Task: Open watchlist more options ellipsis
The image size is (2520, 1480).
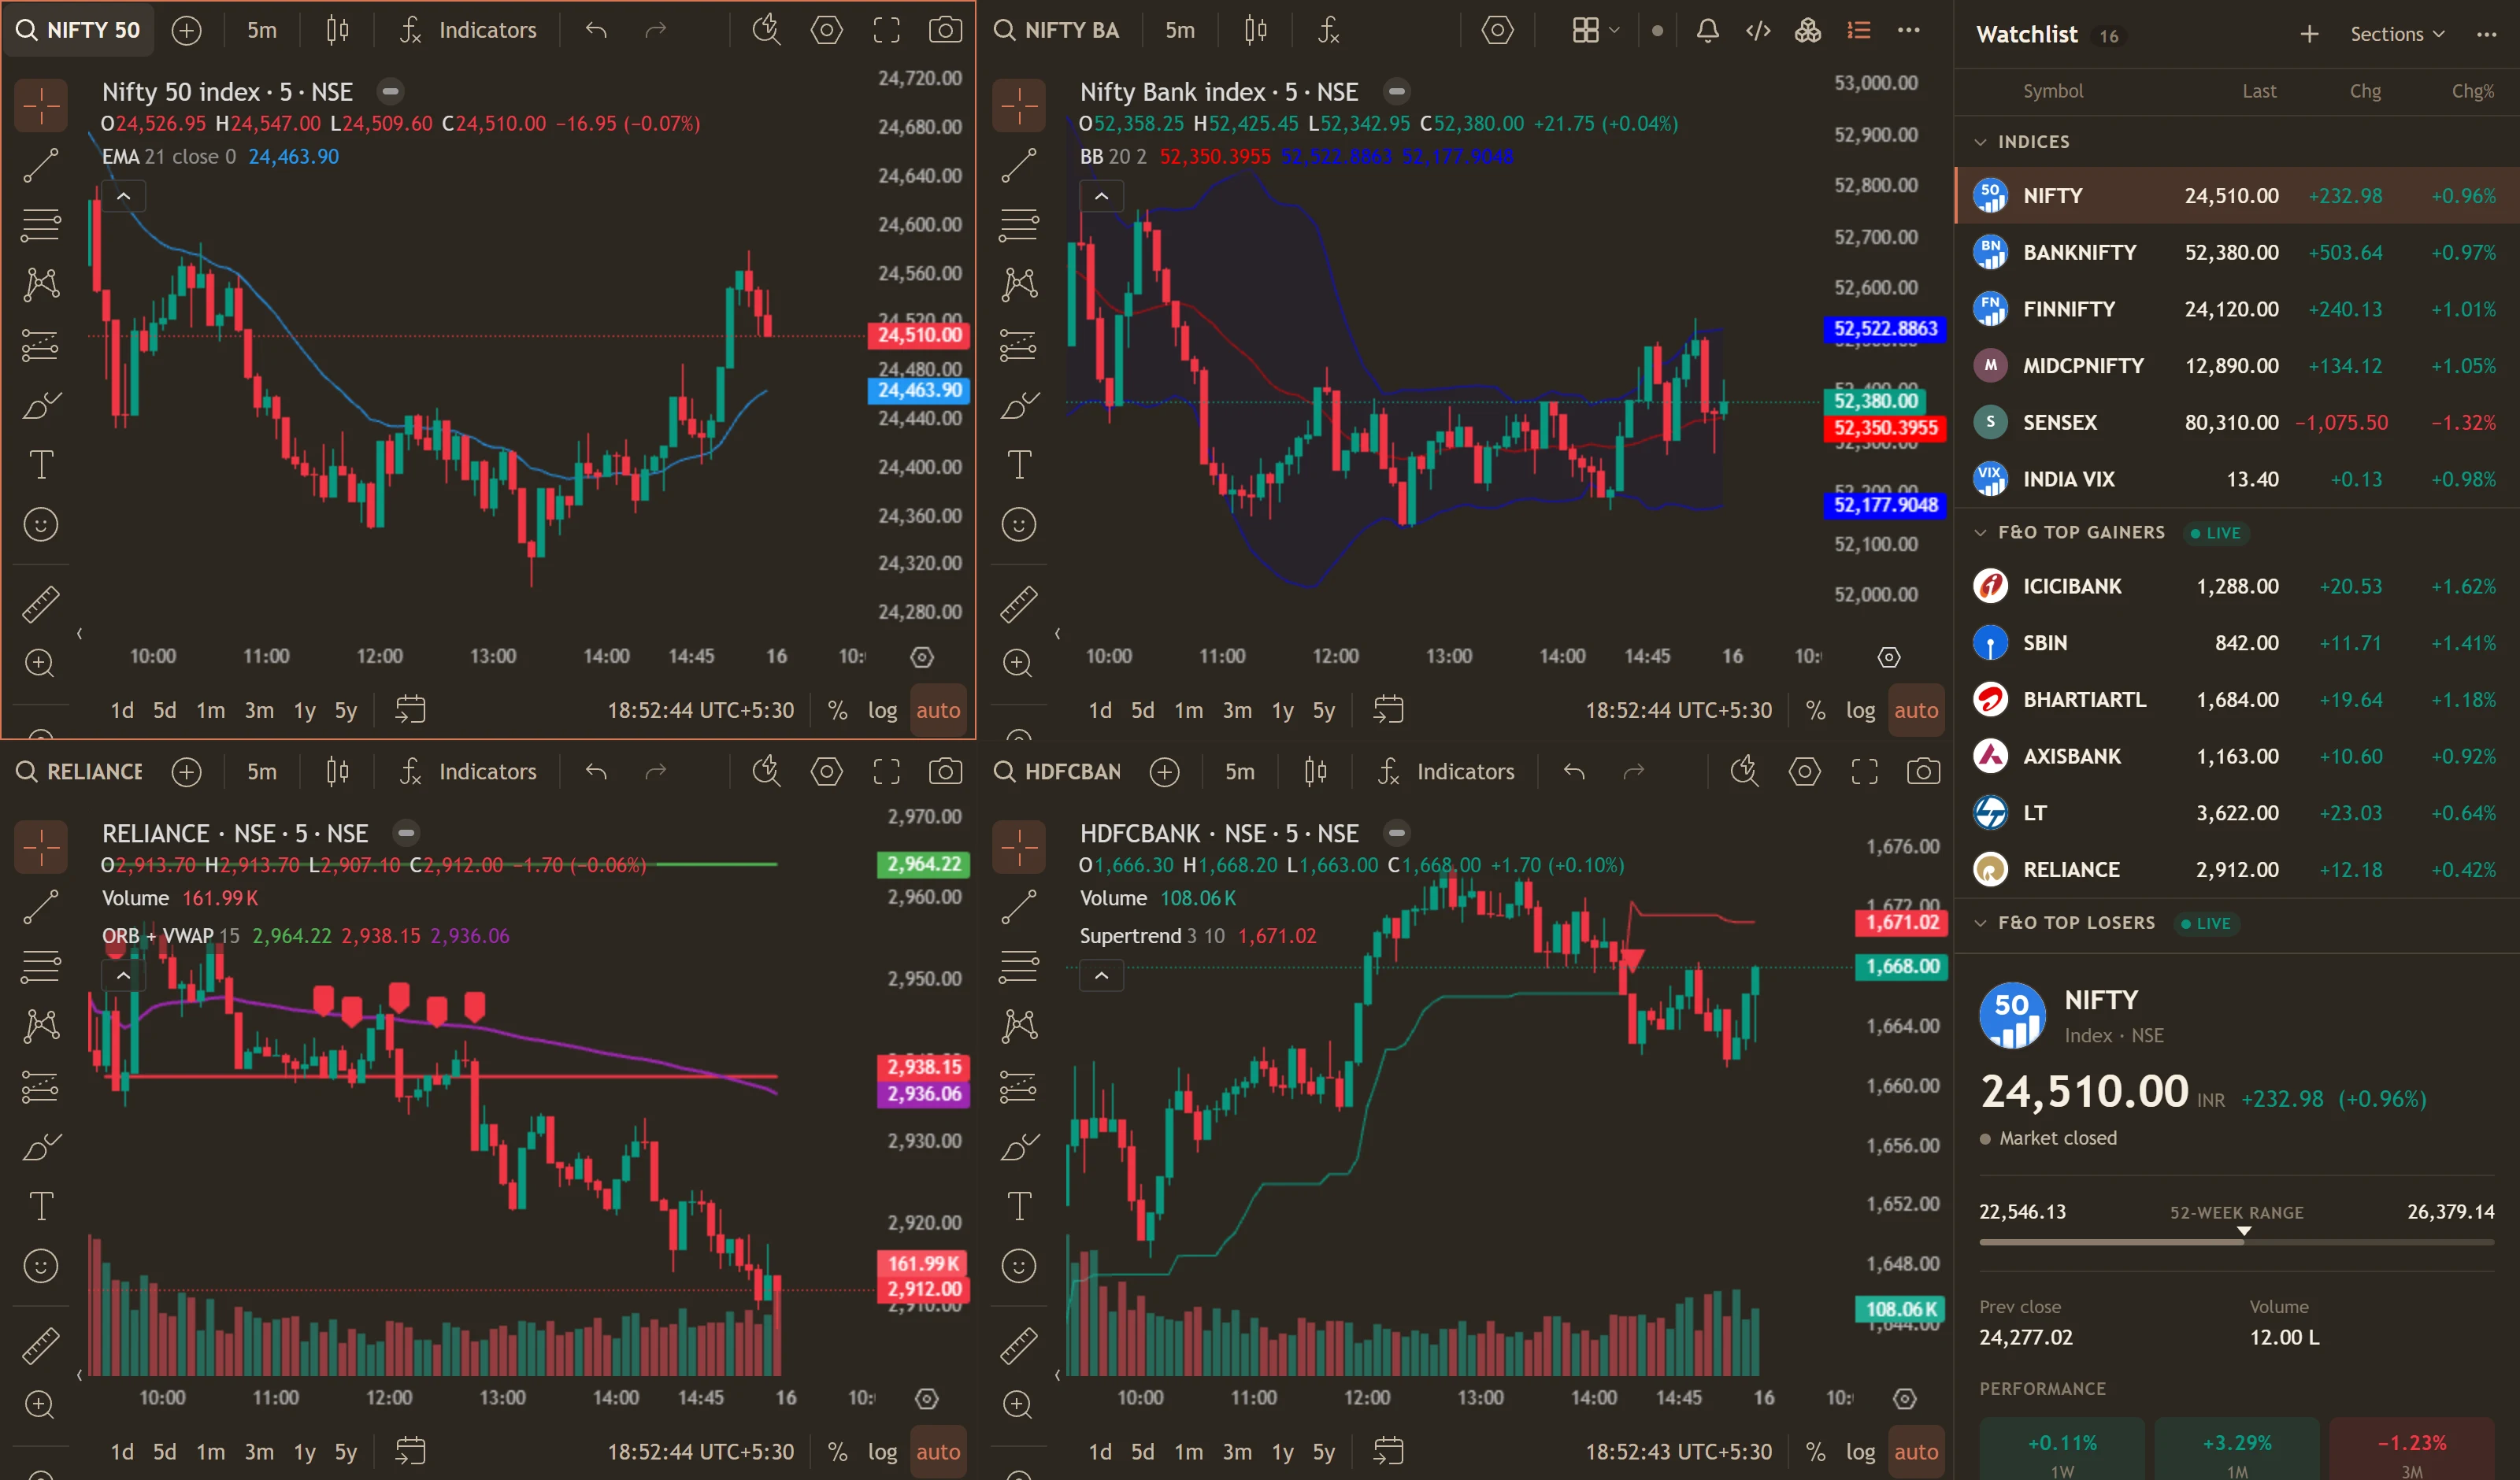Action: click(x=2486, y=34)
